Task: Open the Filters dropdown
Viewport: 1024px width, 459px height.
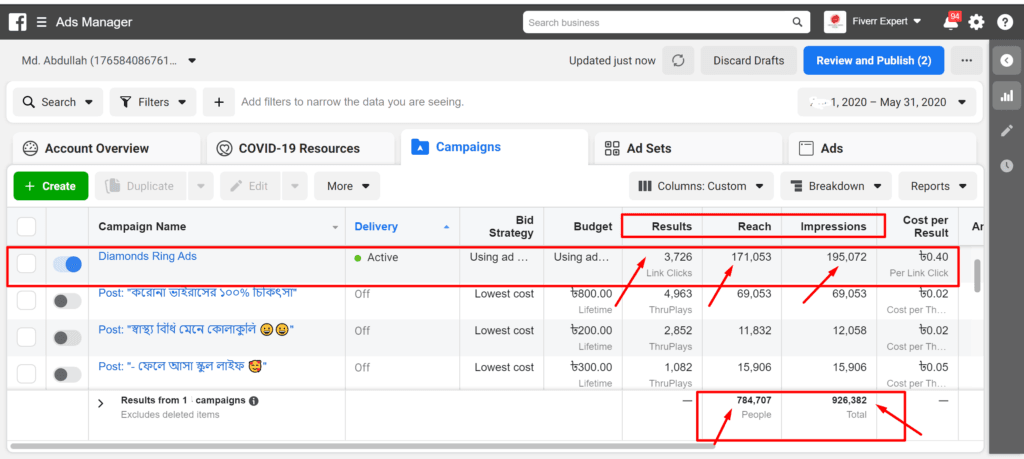Action: click(153, 103)
